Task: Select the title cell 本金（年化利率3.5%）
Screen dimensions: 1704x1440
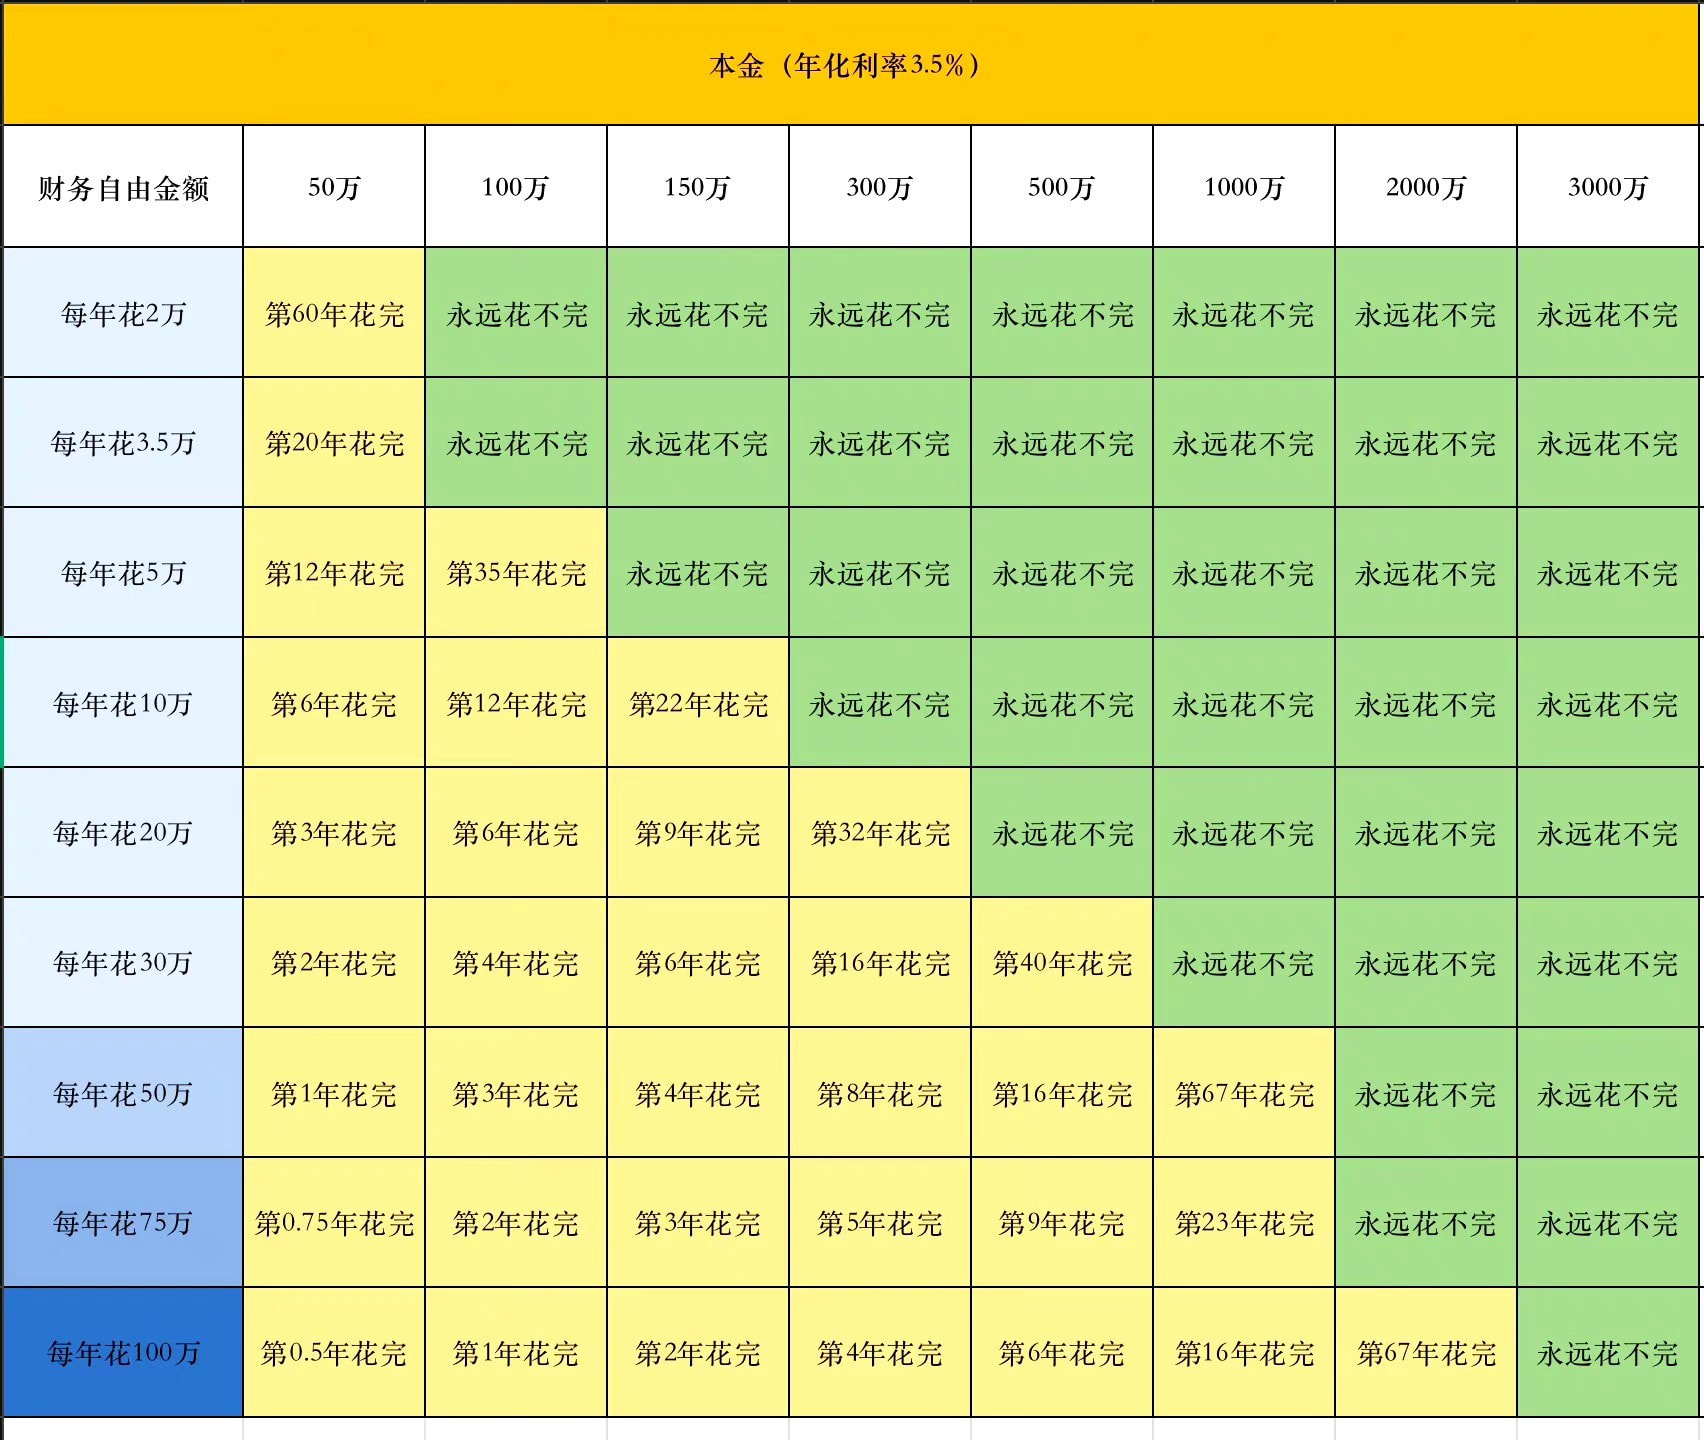Action: [851, 65]
